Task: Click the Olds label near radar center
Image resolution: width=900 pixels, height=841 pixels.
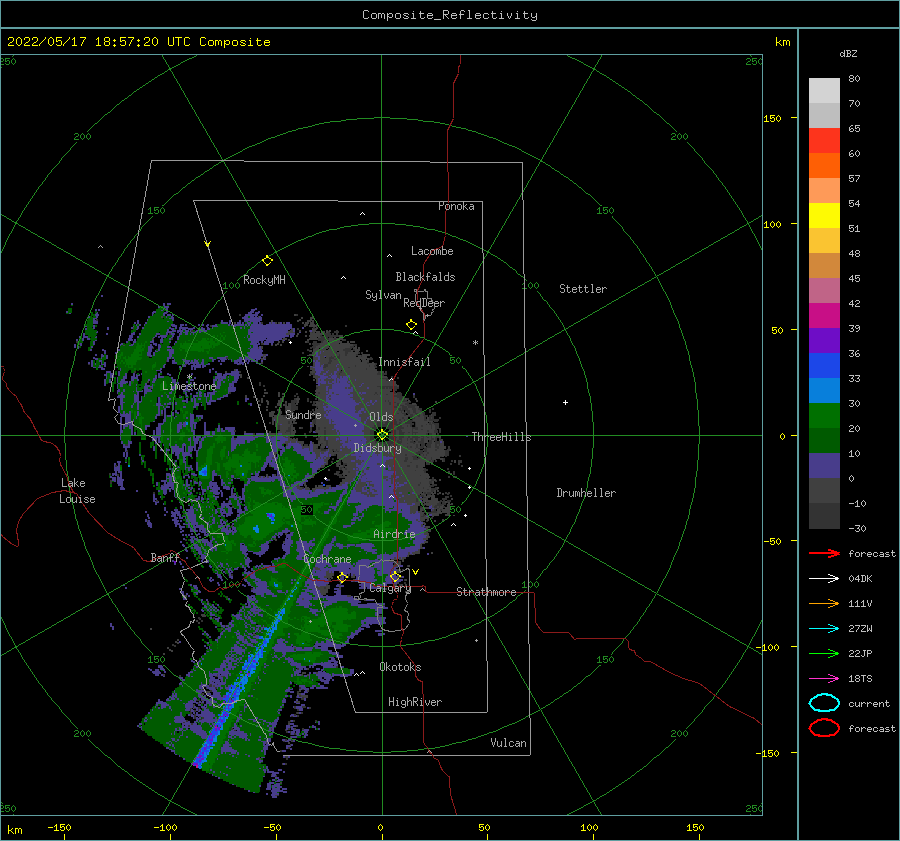Action: pyautogui.click(x=381, y=417)
